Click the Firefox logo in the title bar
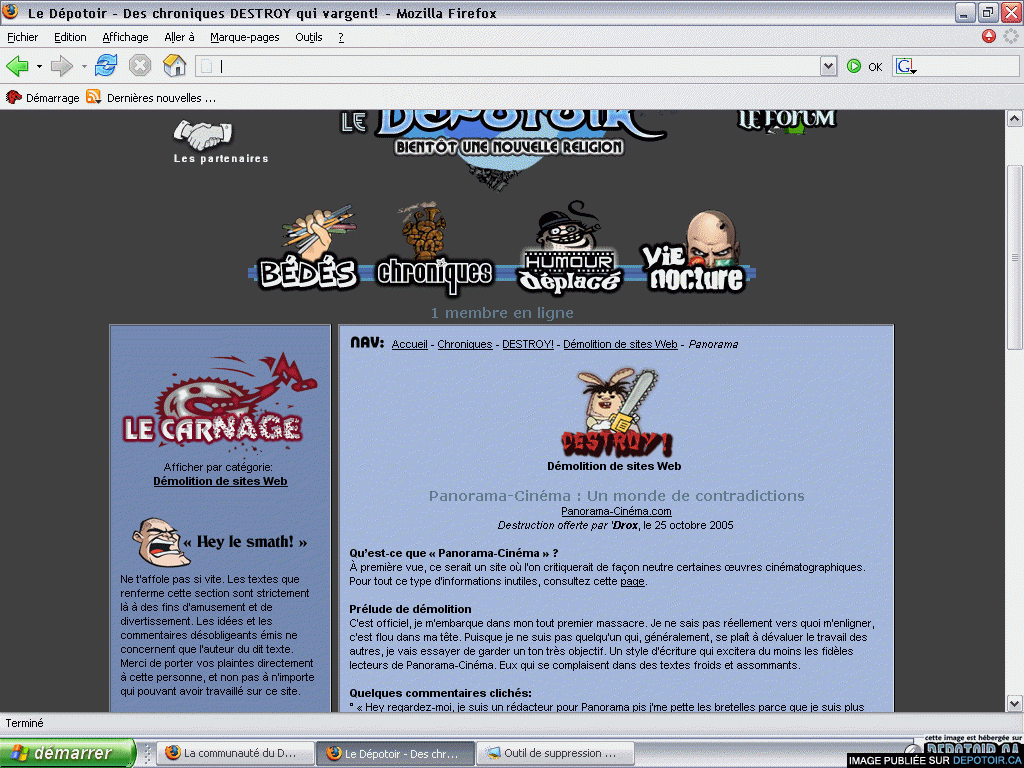The width and height of the screenshot is (1024, 768). 10,12
